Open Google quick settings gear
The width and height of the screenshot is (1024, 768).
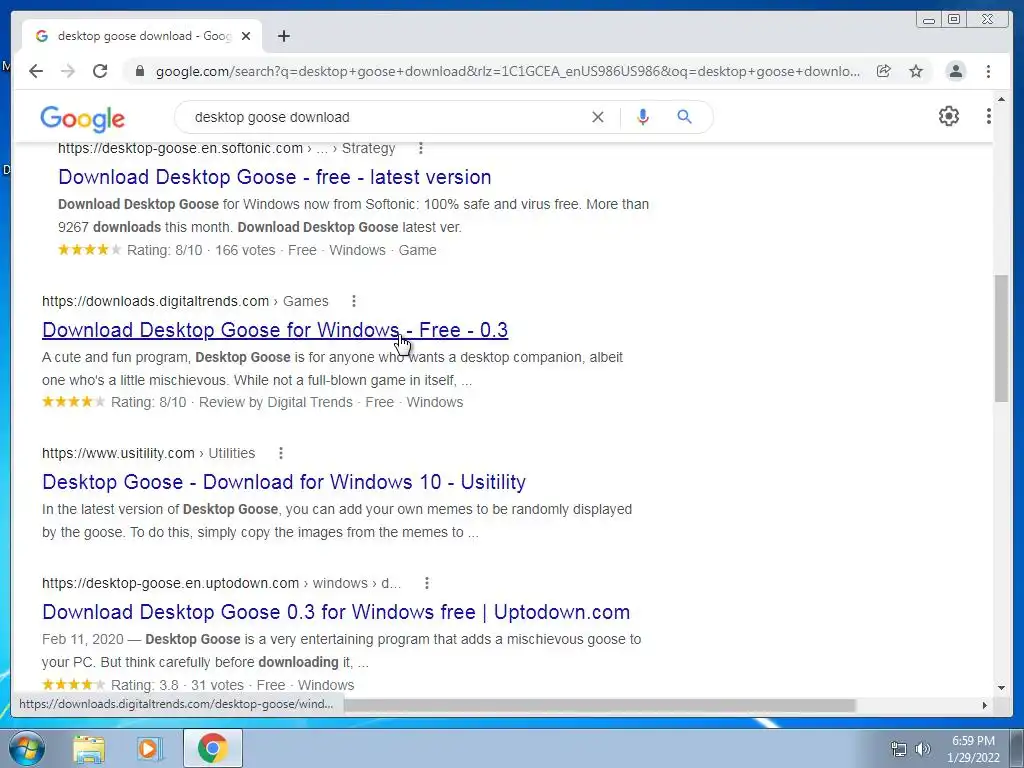(x=948, y=116)
